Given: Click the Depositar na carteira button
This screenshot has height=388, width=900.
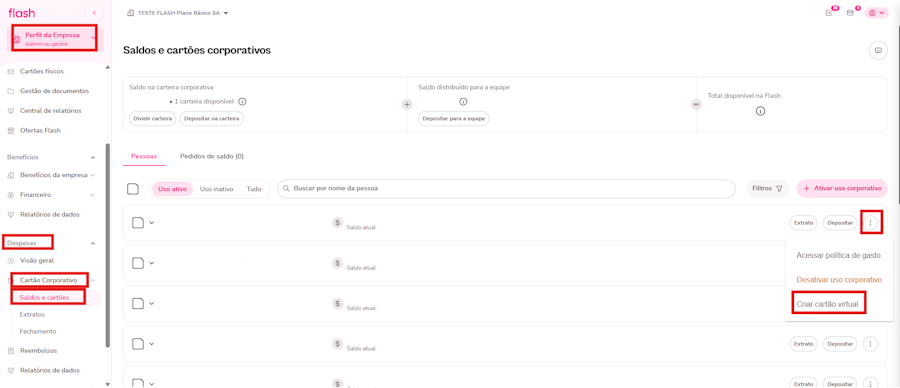Looking at the screenshot, I should tap(212, 118).
